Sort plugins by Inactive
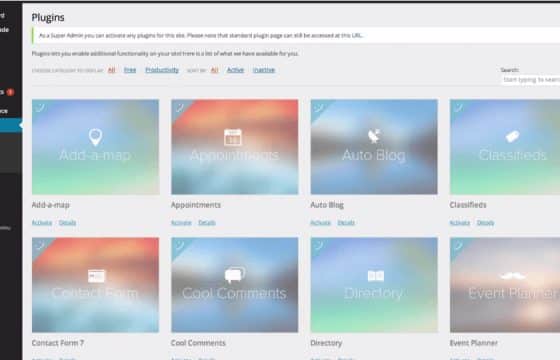 (264, 70)
